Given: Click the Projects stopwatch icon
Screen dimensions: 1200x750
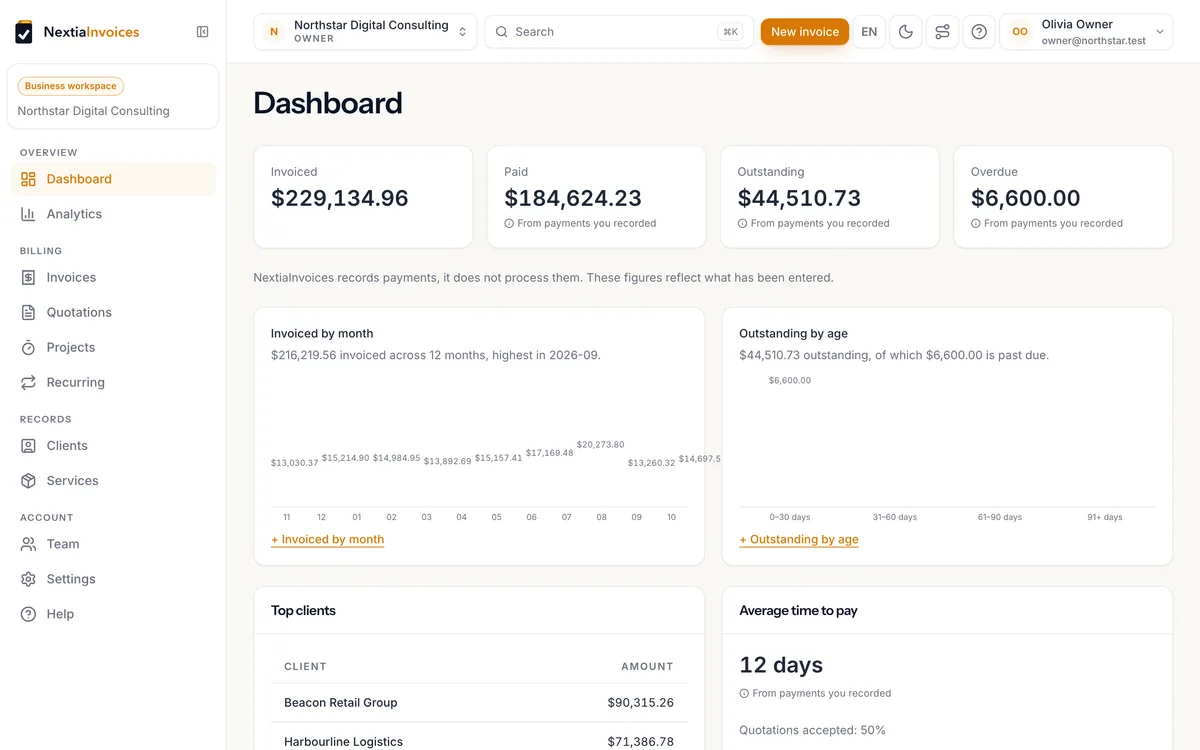Looking at the screenshot, I should [x=28, y=347].
